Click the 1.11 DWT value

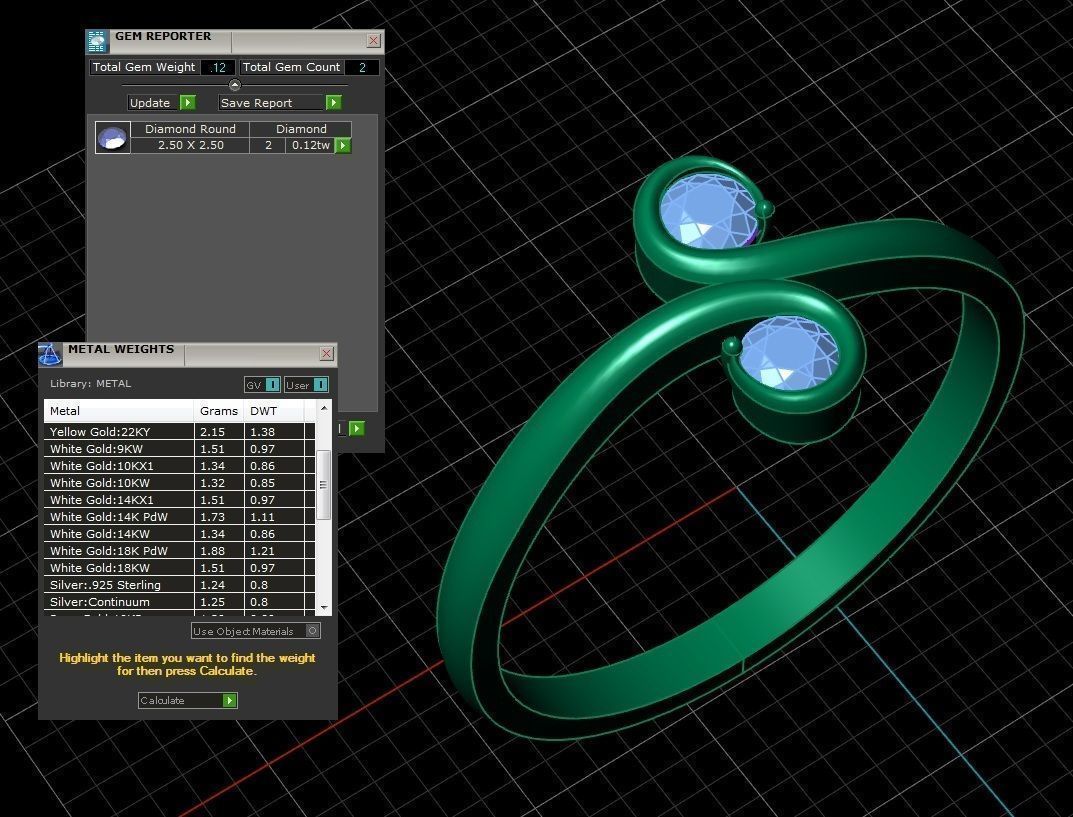[262, 517]
